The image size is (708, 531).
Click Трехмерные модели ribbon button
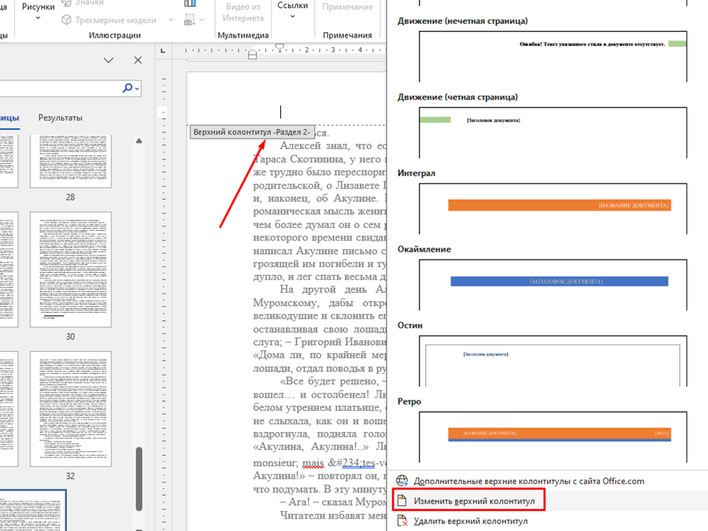click(111, 20)
